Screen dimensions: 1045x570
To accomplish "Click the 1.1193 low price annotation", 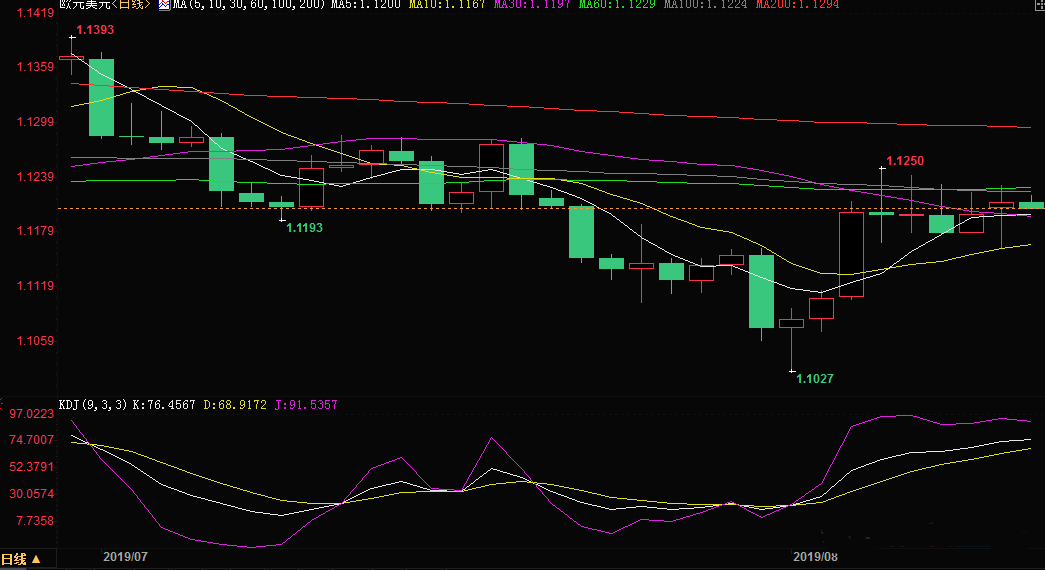I will tap(304, 228).
